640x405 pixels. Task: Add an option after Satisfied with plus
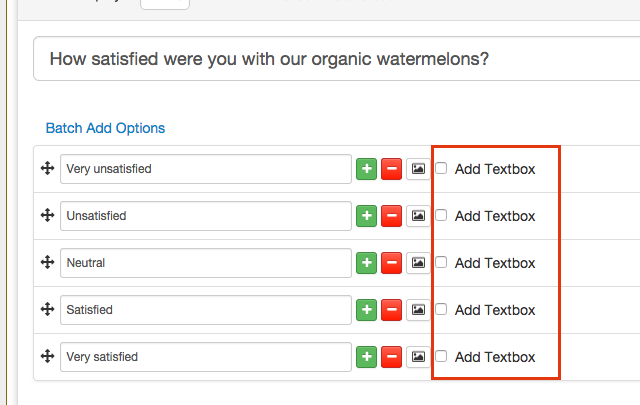point(367,310)
